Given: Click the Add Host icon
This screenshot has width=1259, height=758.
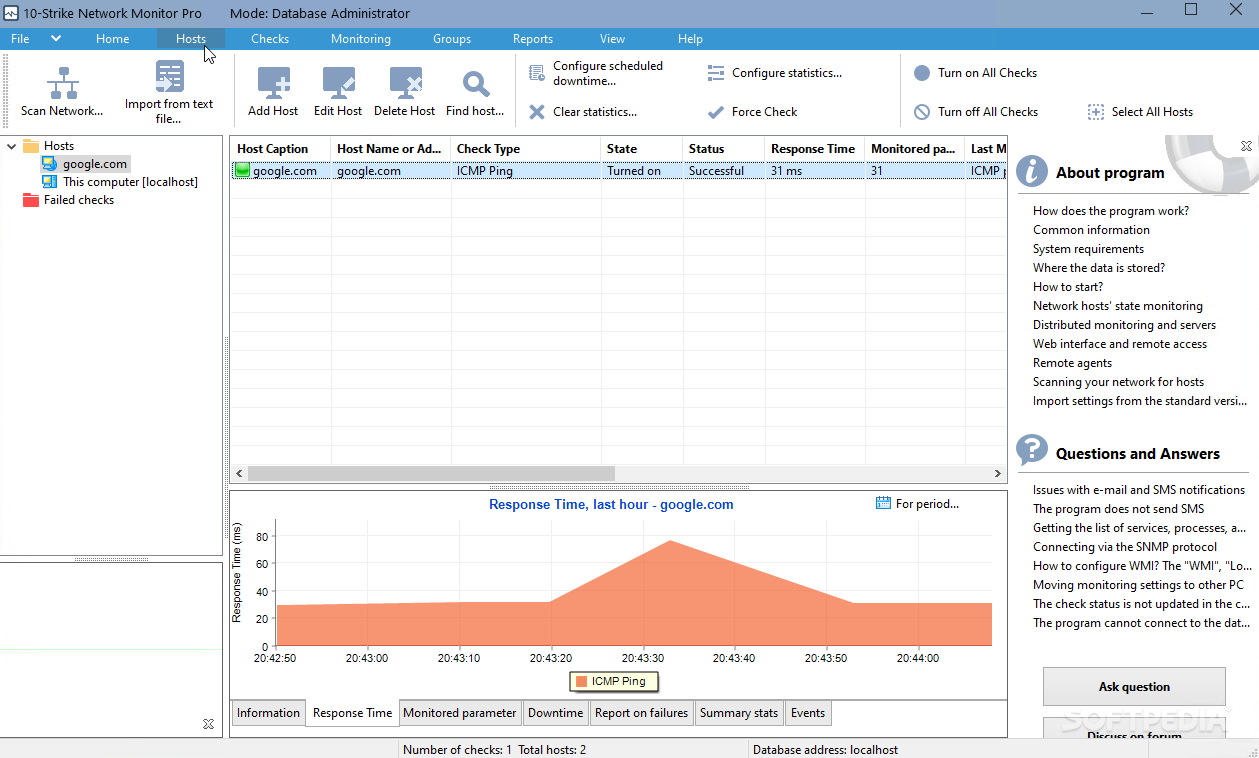Looking at the screenshot, I should pyautogui.click(x=273, y=83).
